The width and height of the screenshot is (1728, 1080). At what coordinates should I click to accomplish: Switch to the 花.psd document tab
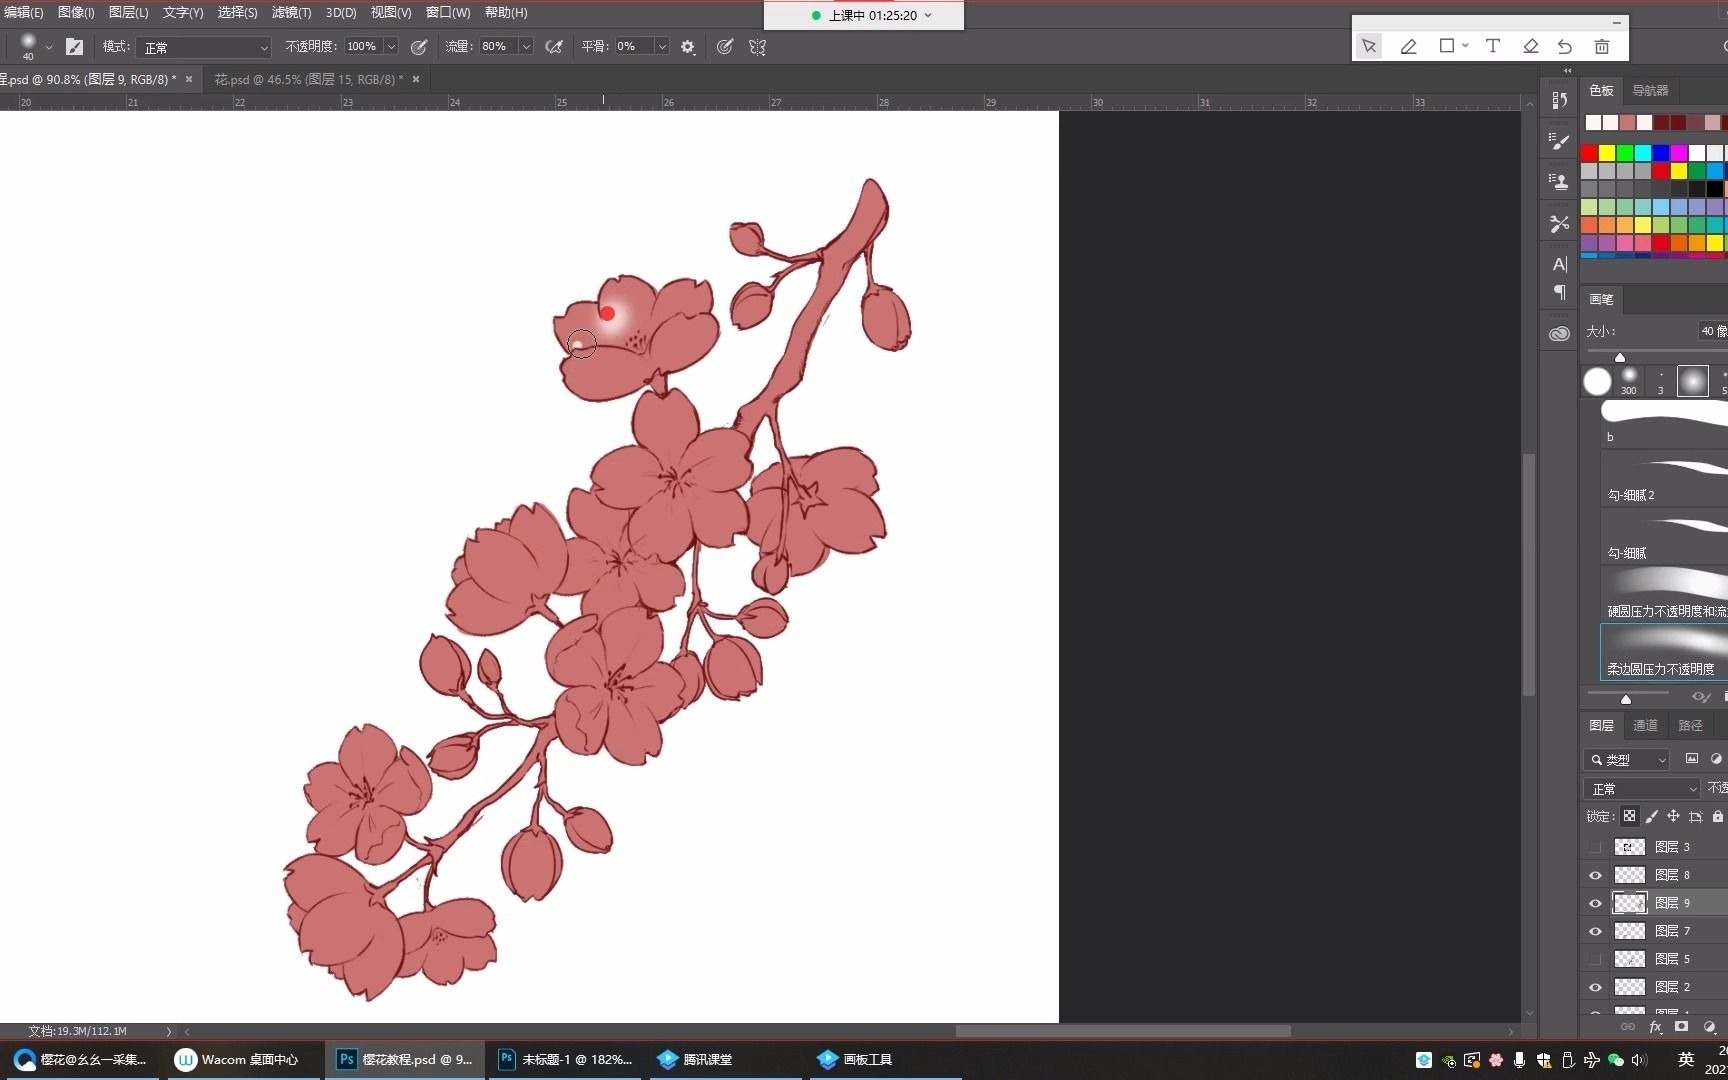(x=308, y=79)
